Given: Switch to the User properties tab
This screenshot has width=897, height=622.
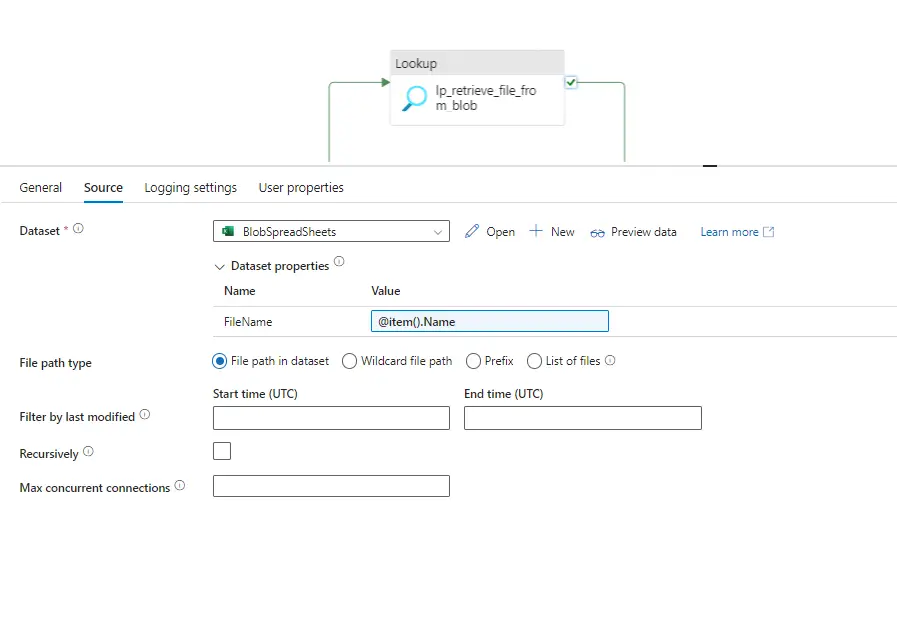Looking at the screenshot, I should click(x=300, y=187).
